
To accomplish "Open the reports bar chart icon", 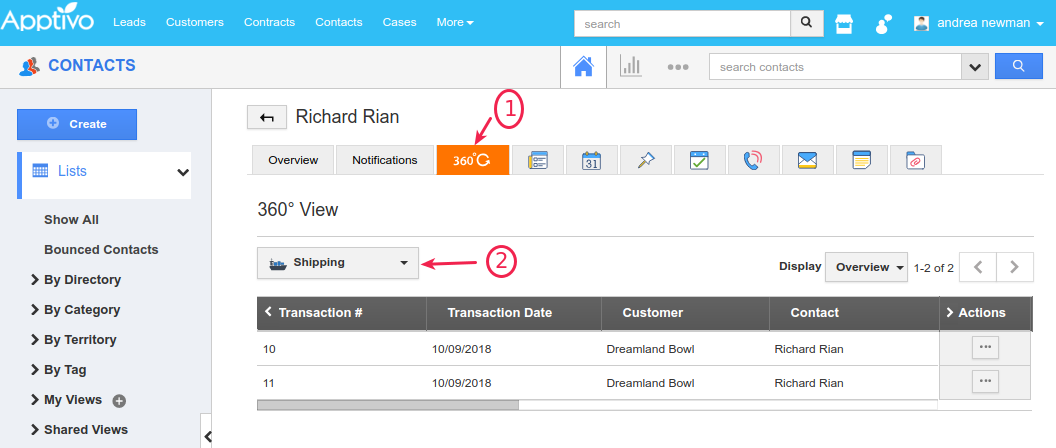I will [x=630, y=67].
